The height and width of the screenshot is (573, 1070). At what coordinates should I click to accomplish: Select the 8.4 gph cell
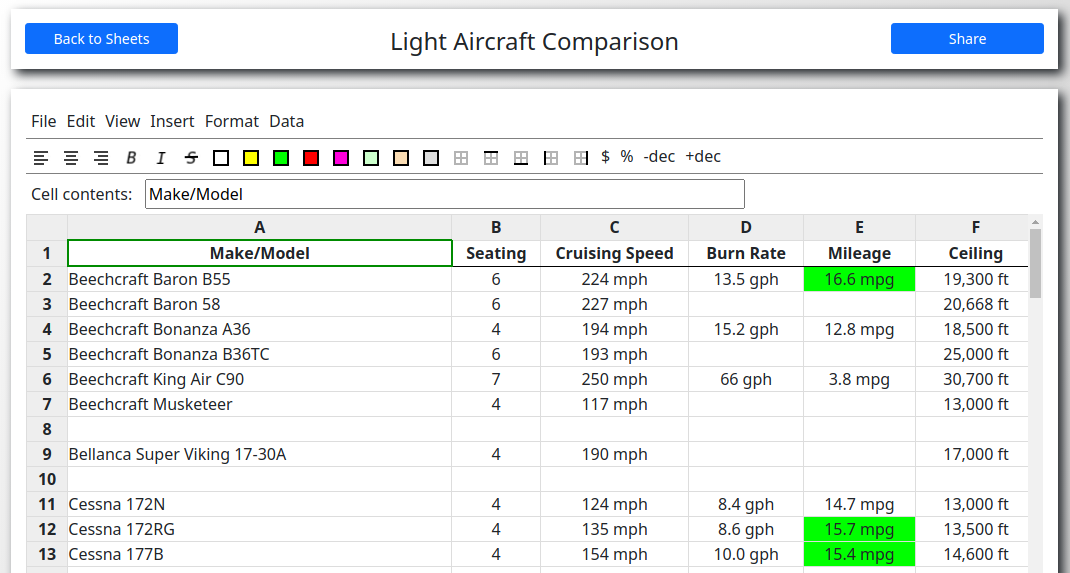(x=746, y=504)
